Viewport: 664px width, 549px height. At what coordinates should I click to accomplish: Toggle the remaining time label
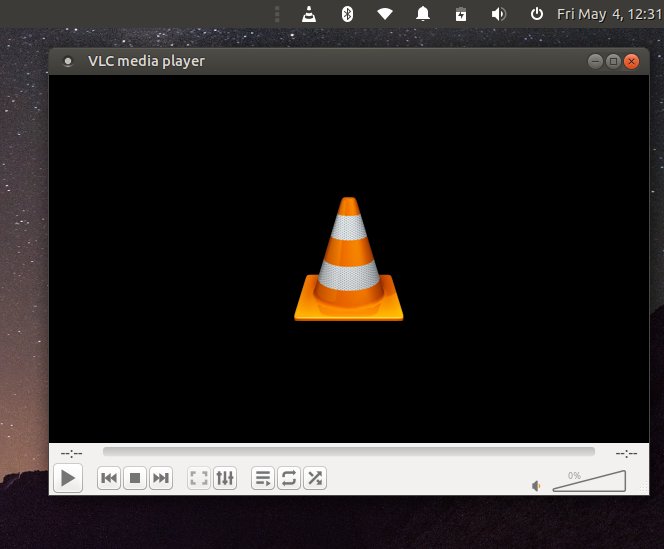626,454
